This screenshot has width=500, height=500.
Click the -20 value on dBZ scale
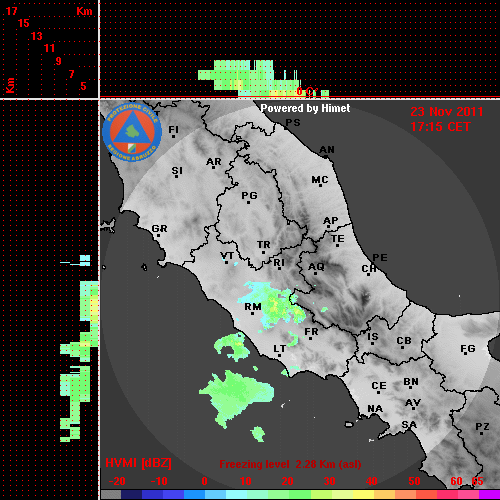[x=117, y=481]
